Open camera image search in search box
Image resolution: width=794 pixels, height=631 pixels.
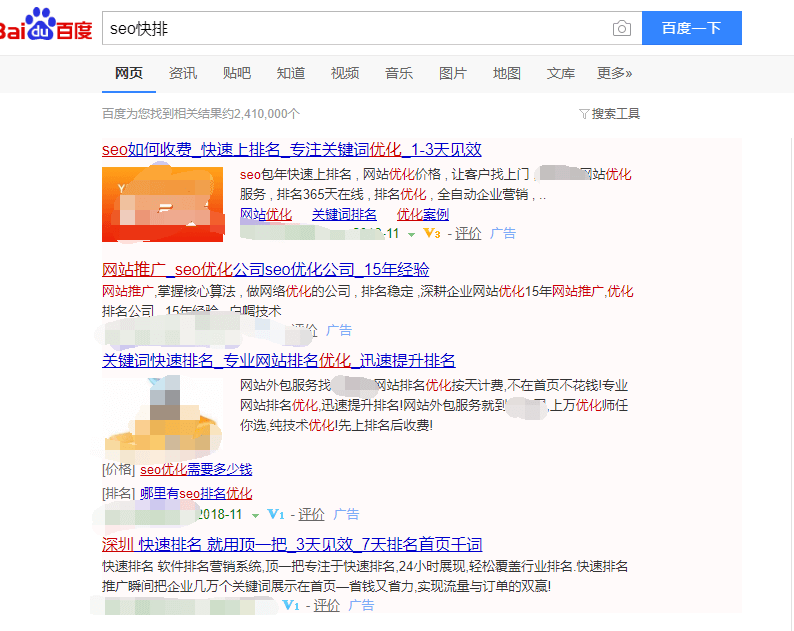[622, 29]
